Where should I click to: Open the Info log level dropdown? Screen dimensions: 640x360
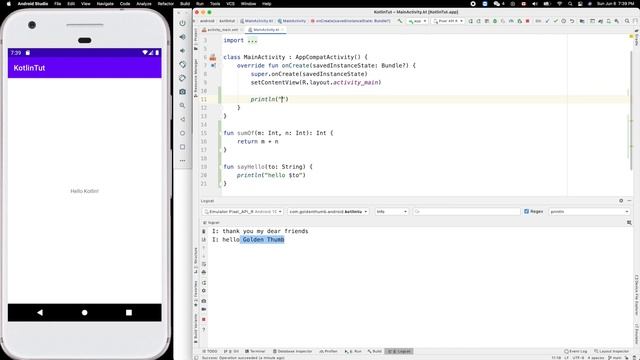[391, 211]
